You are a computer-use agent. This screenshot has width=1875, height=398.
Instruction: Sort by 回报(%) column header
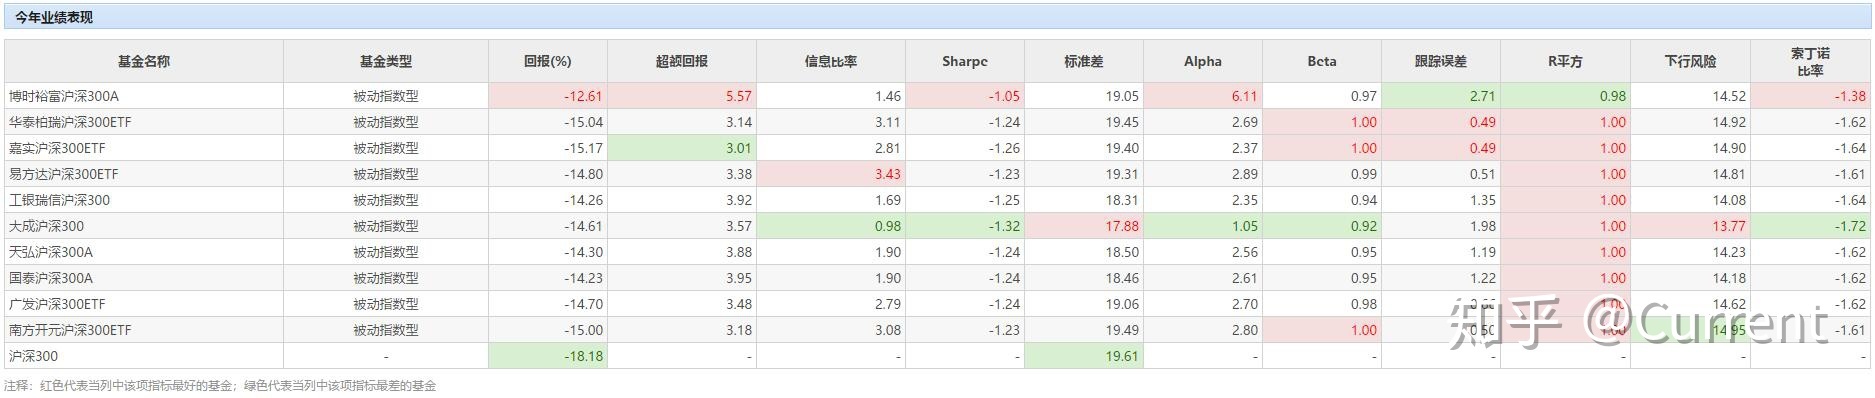[547, 61]
